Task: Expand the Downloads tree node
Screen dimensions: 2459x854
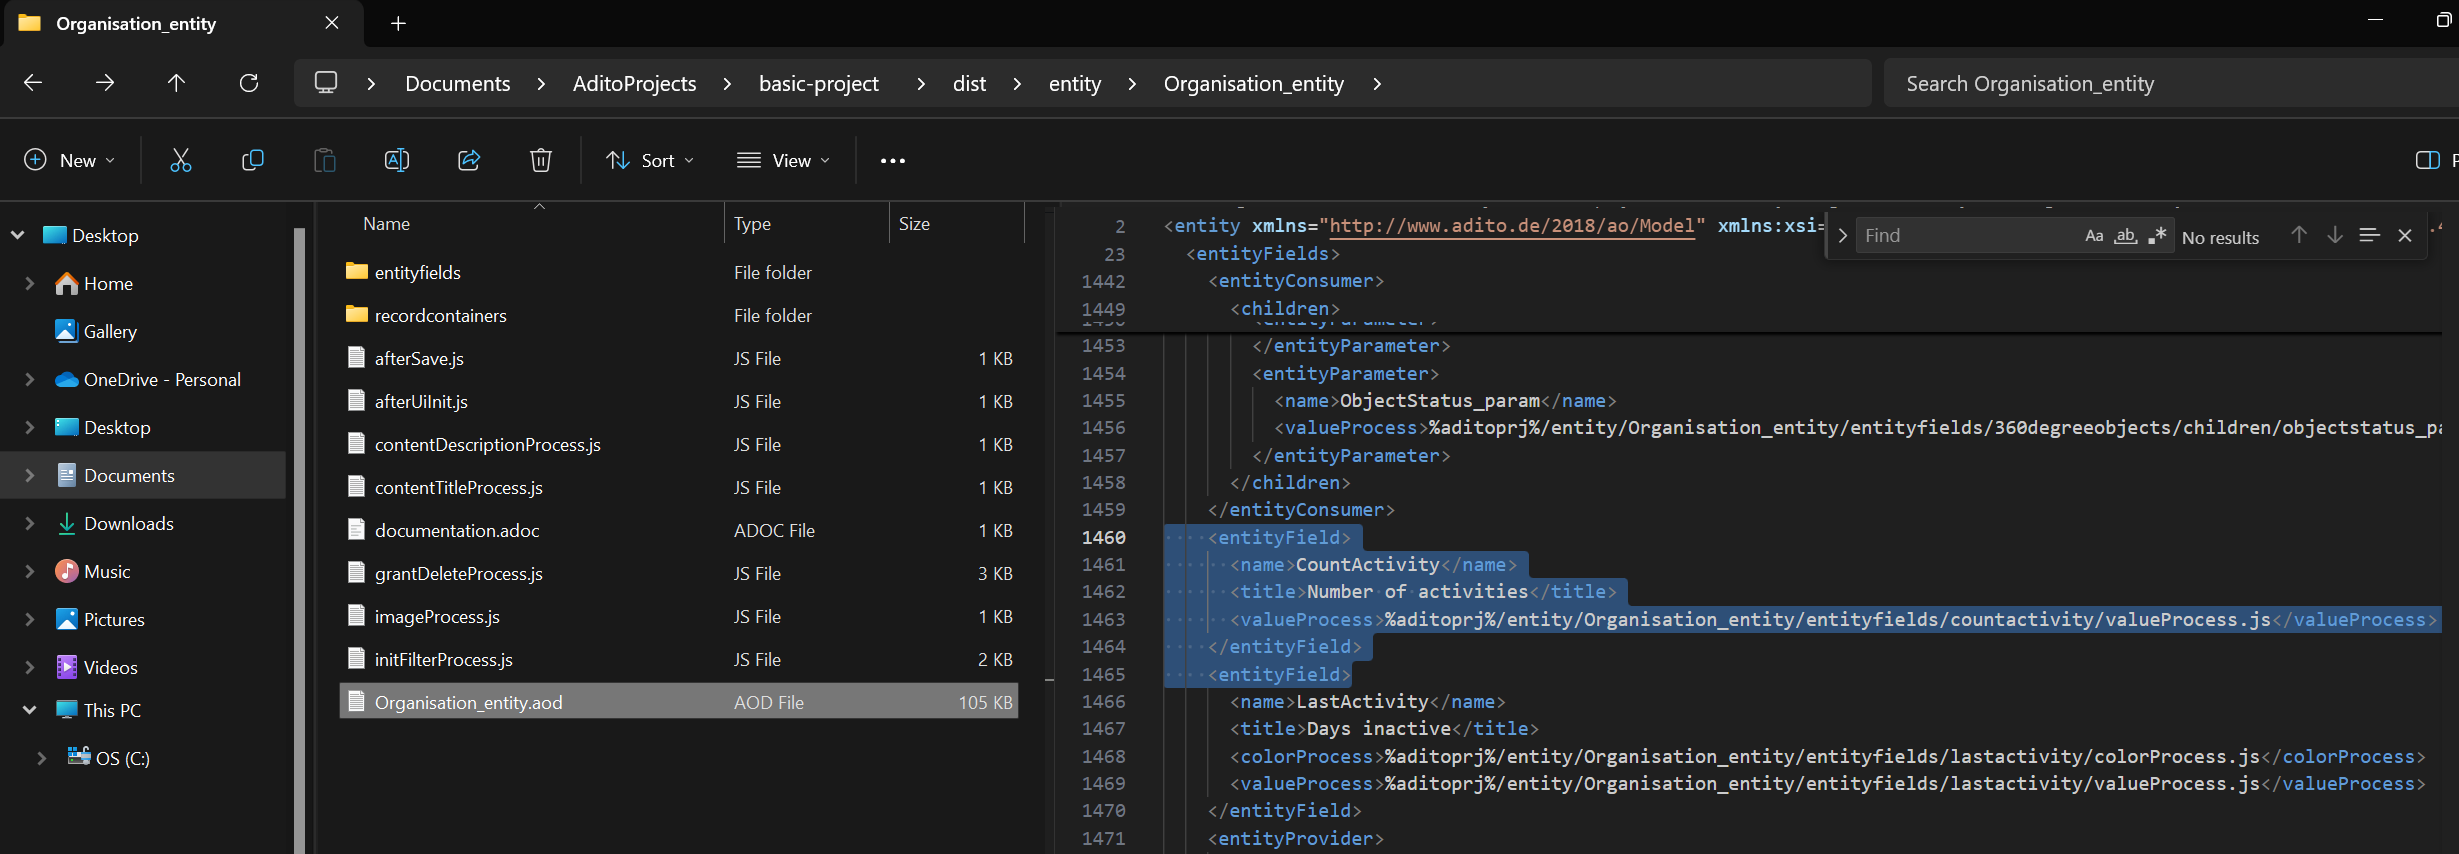Action: tap(29, 523)
